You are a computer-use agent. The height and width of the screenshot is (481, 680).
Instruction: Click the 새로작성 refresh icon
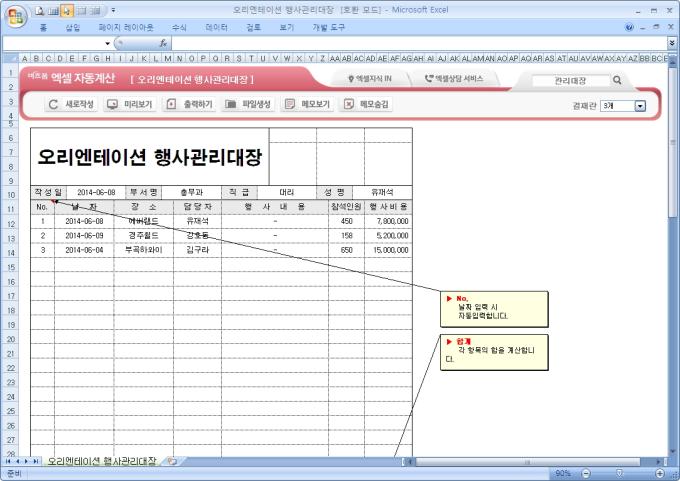click(x=53, y=105)
